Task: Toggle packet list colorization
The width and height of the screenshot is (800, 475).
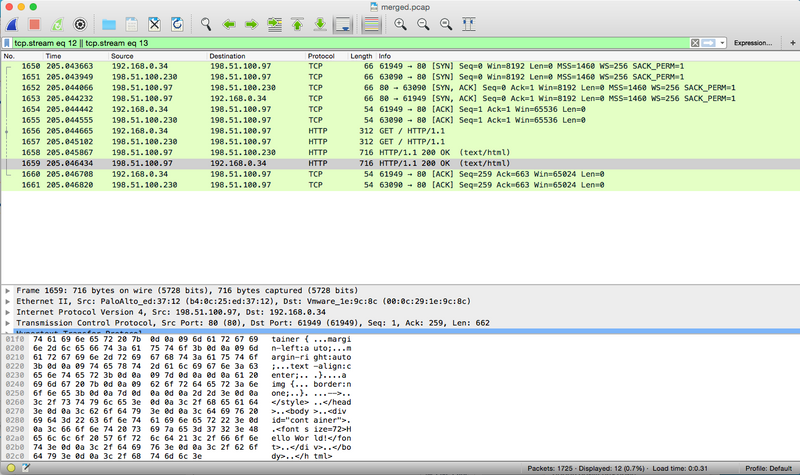Action: point(371,23)
